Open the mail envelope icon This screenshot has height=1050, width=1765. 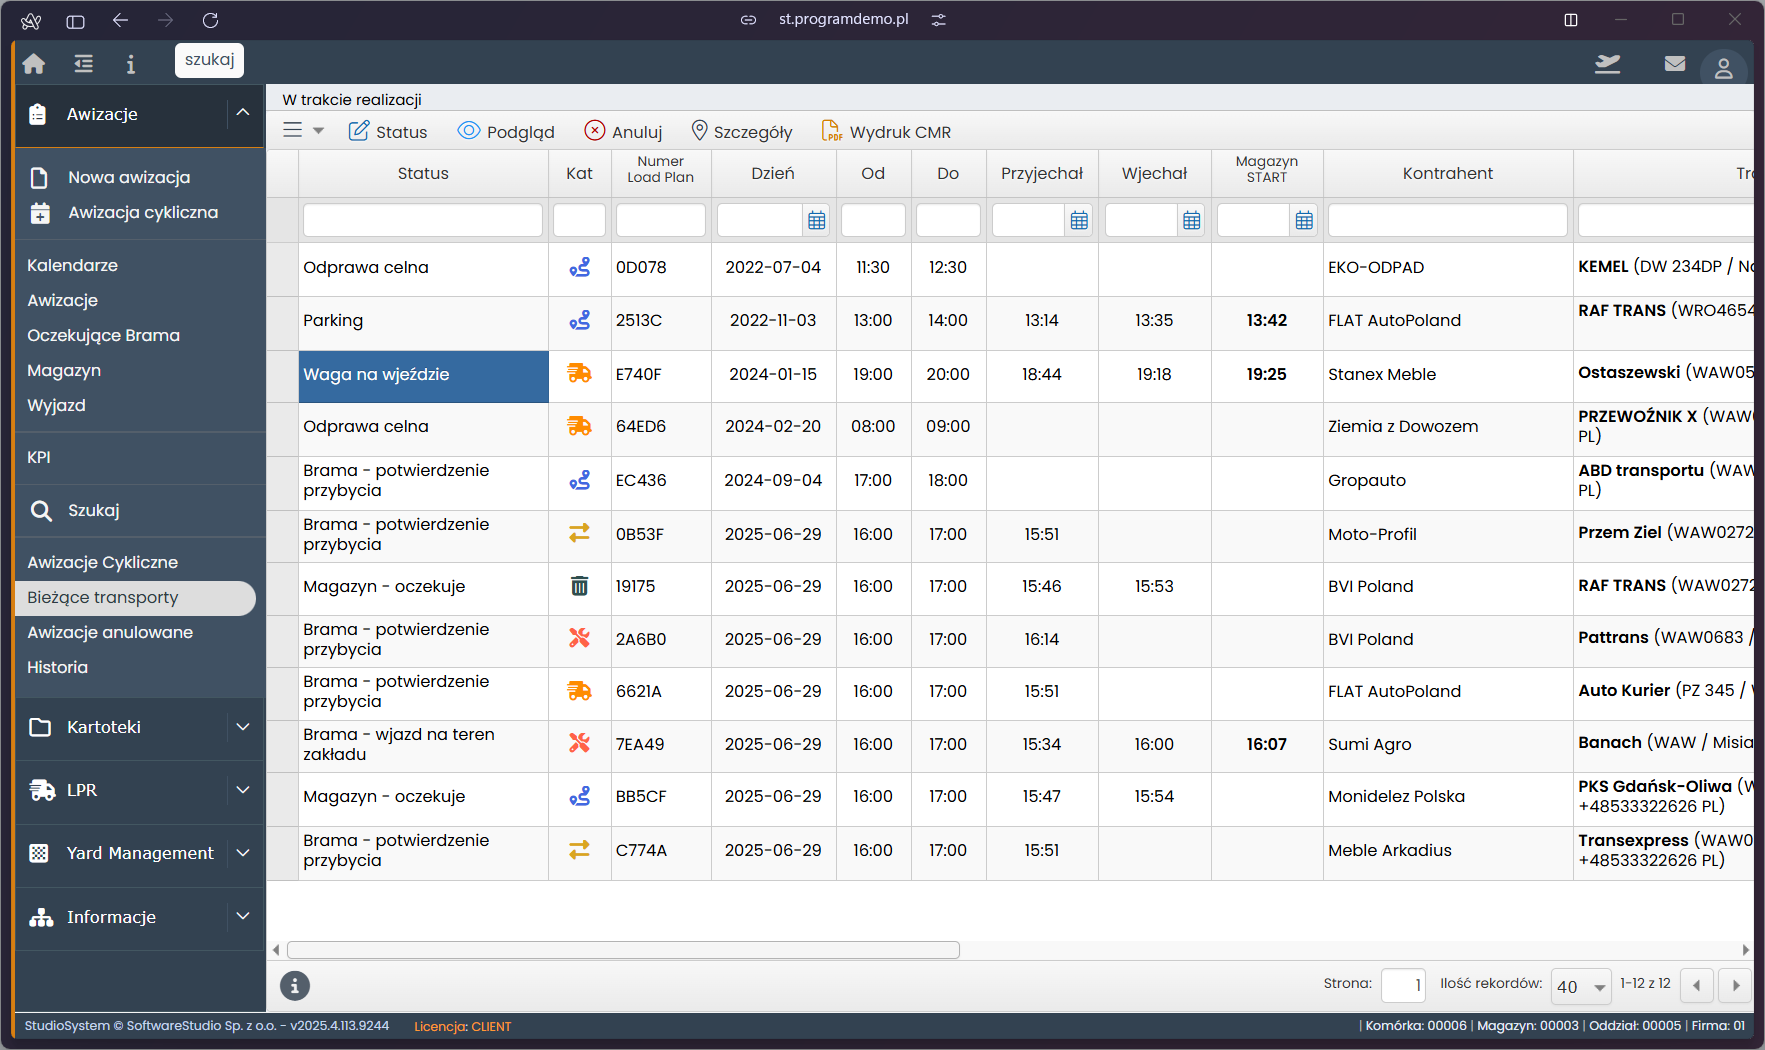(1674, 64)
